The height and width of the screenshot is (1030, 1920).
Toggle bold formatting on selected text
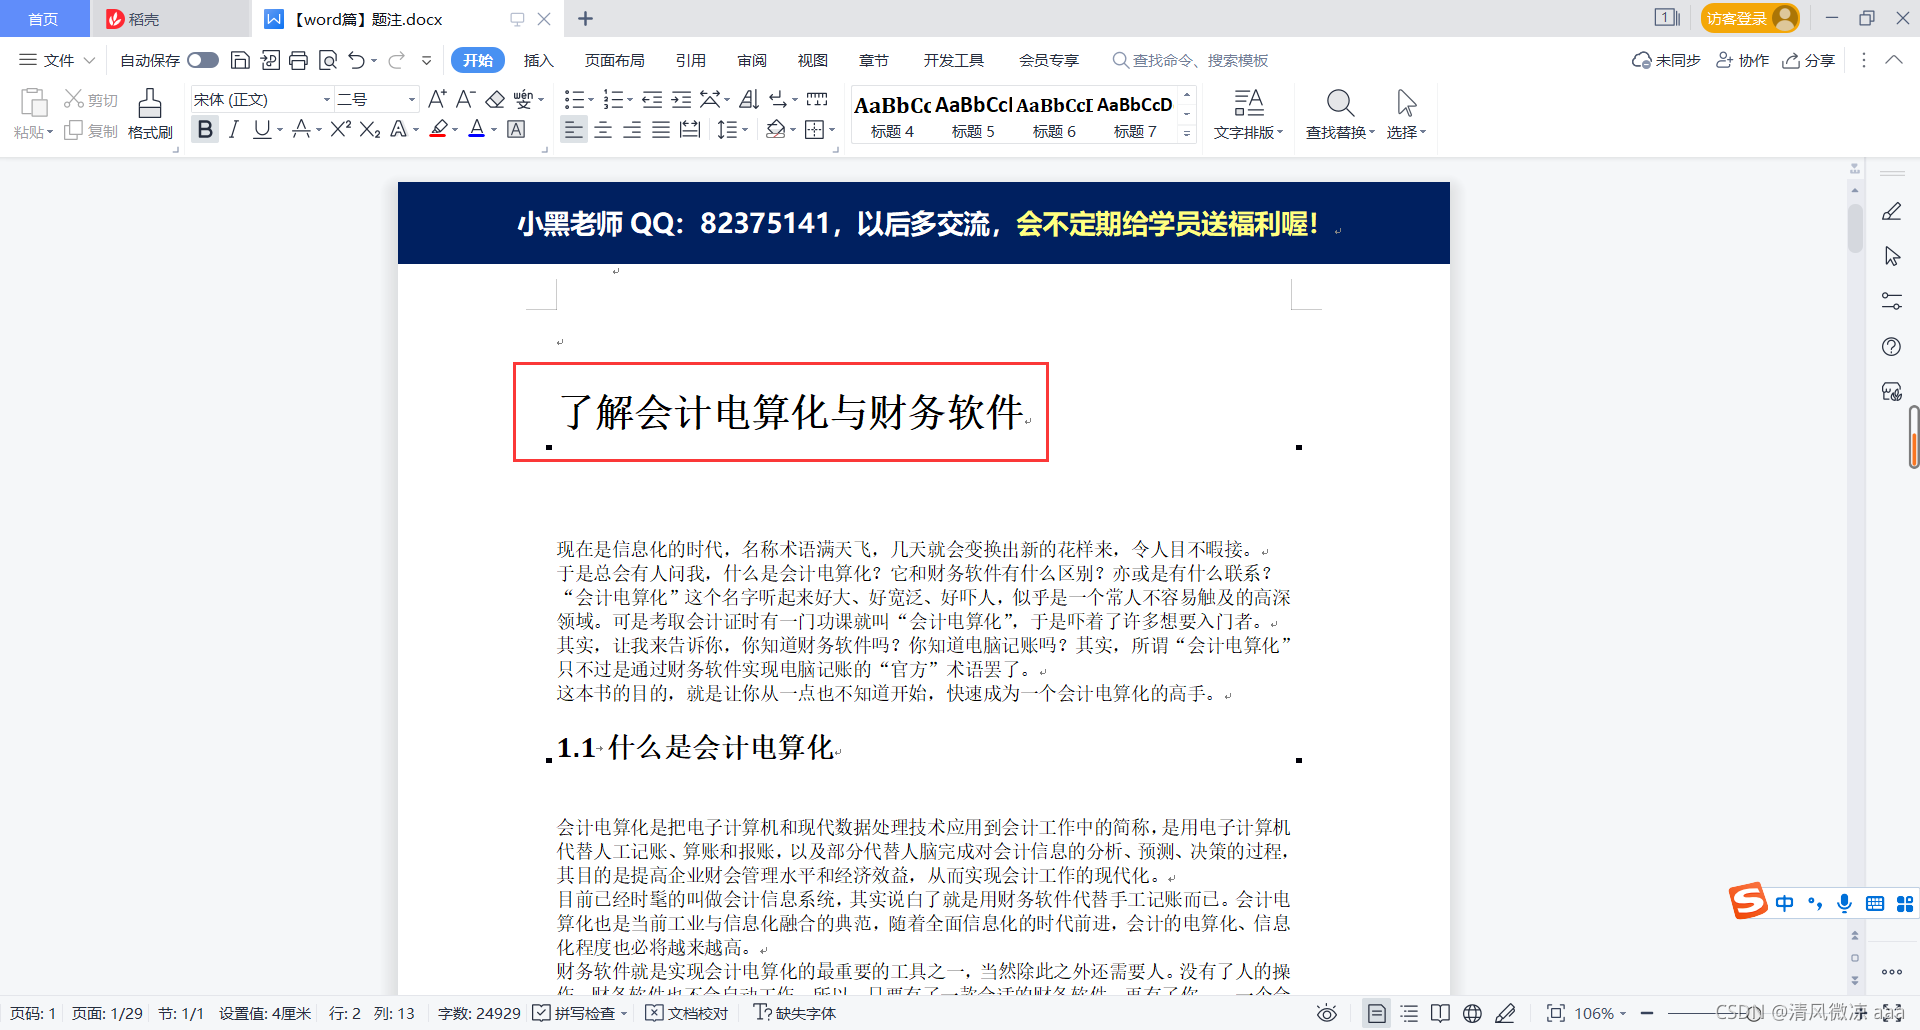pyautogui.click(x=205, y=129)
